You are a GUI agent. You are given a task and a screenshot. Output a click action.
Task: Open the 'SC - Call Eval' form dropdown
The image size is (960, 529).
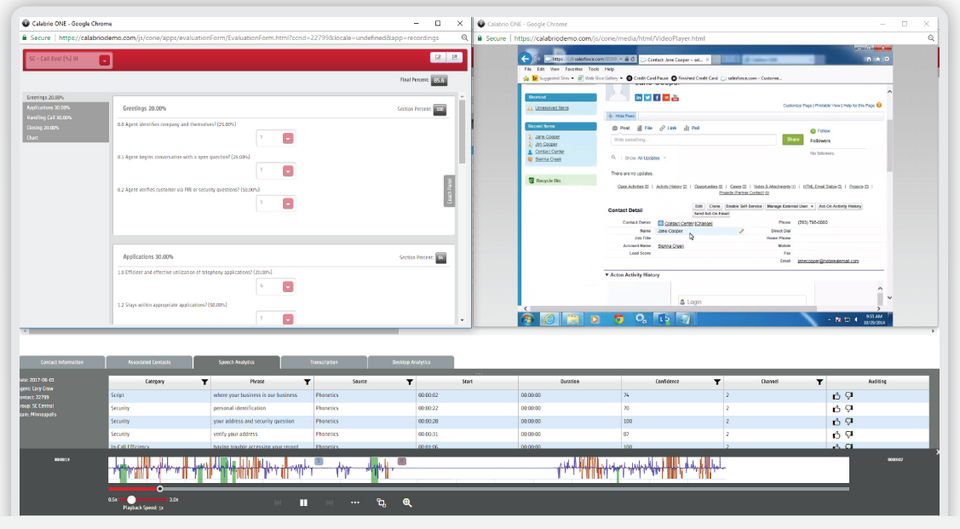pyautogui.click(x=105, y=60)
